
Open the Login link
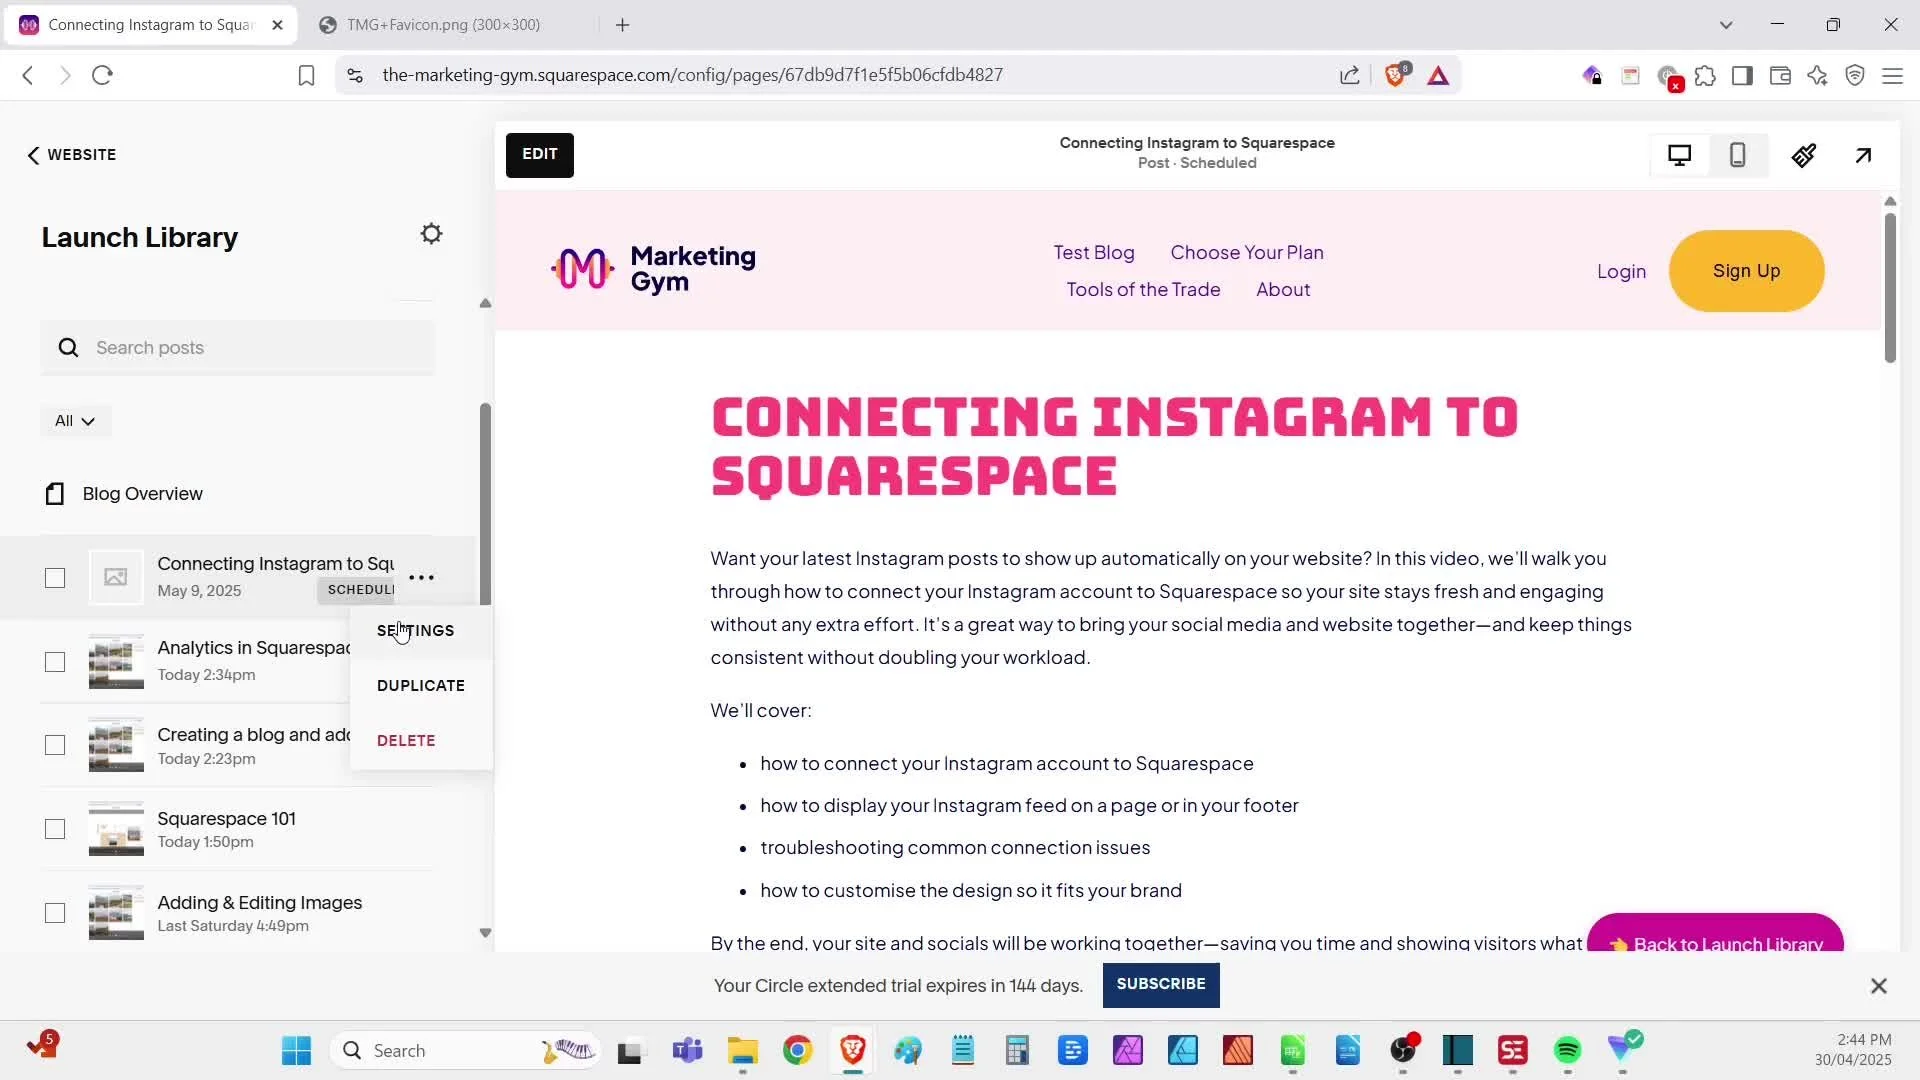pos(1621,271)
